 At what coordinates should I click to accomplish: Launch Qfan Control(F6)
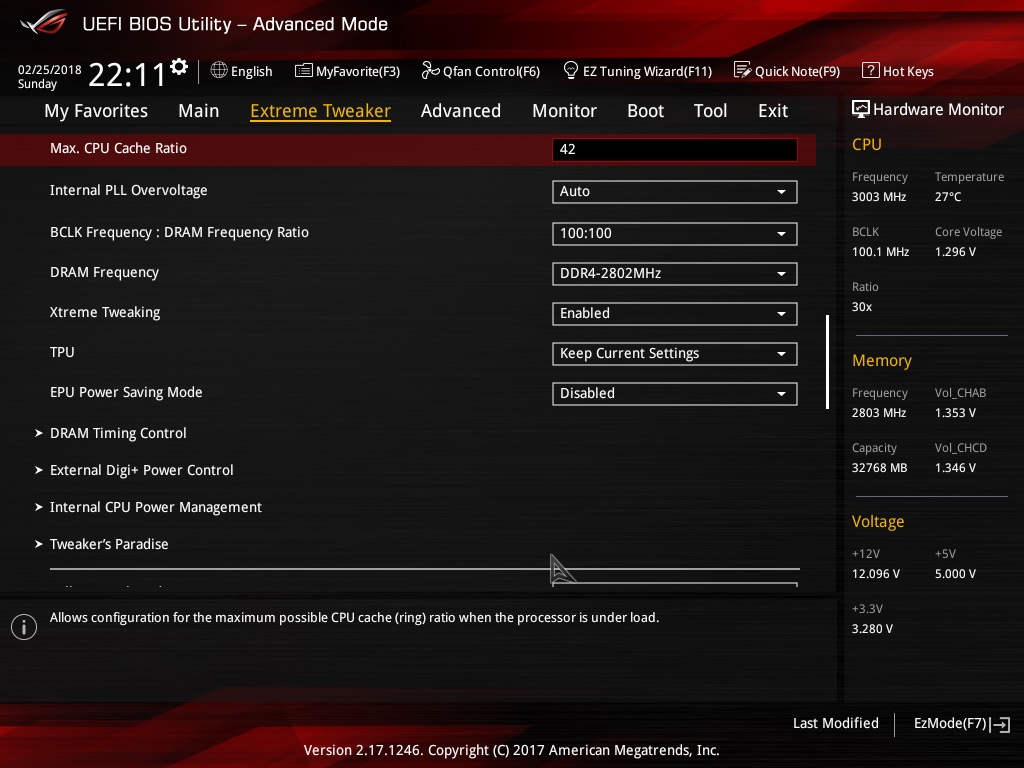[481, 71]
